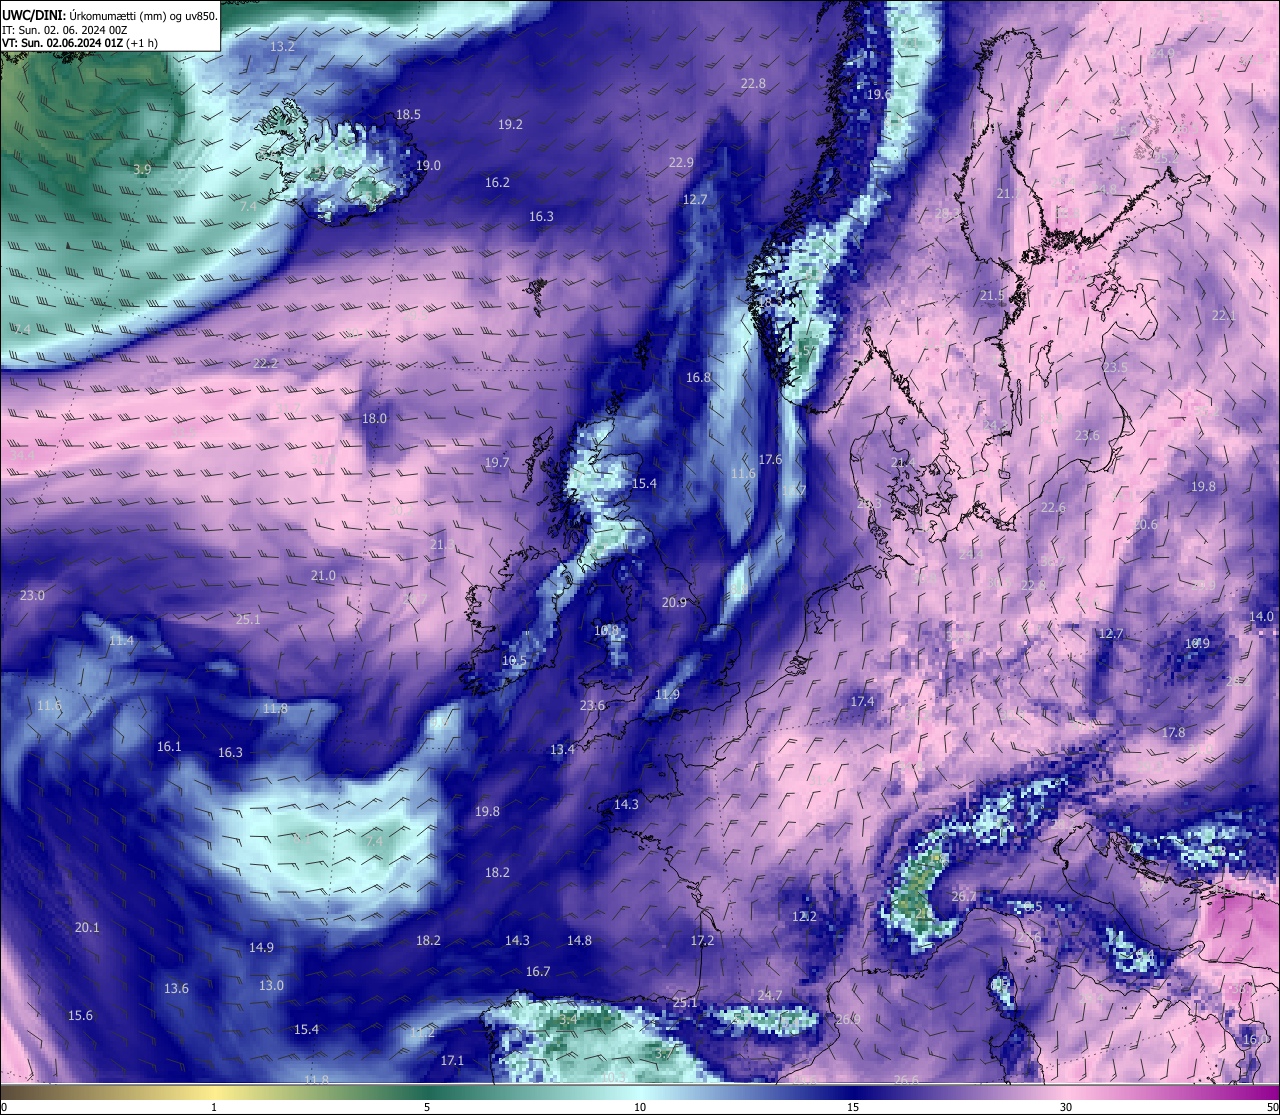The height and width of the screenshot is (1115, 1280).
Task: Click the colour scale tick label '50'
Action: [x=1272, y=1107]
